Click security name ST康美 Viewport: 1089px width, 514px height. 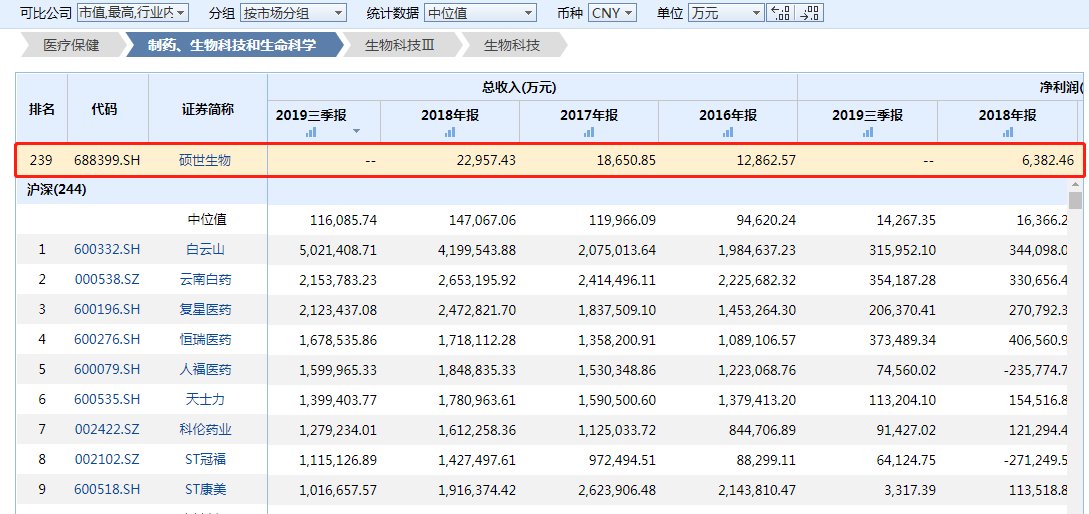pyautogui.click(x=206, y=490)
